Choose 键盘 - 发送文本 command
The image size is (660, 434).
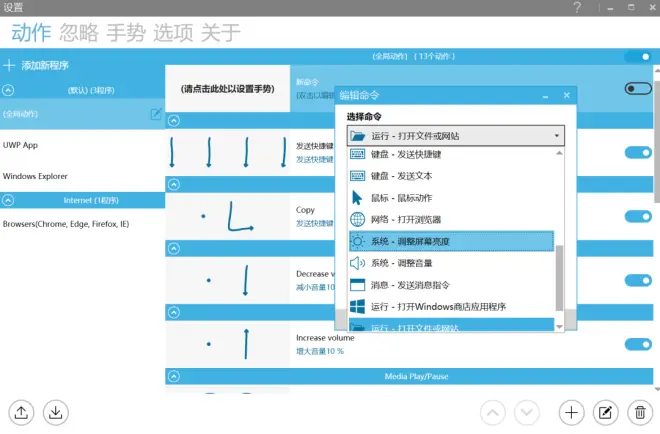coord(452,176)
